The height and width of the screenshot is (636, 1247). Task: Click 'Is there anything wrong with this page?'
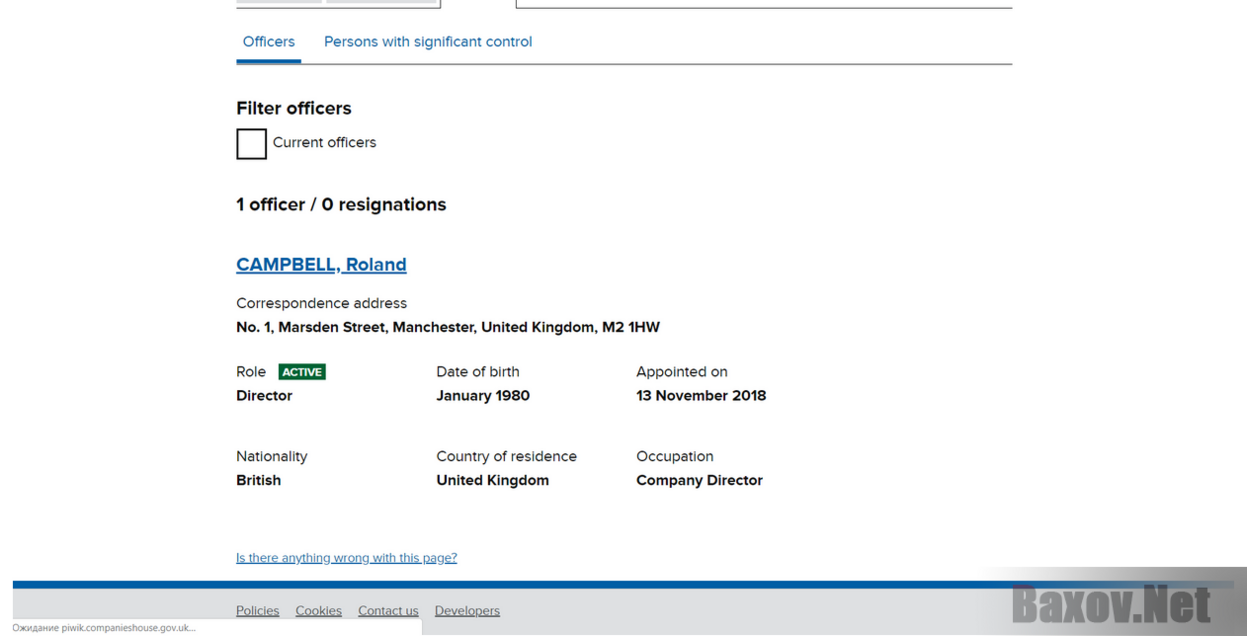pyautogui.click(x=346, y=558)
